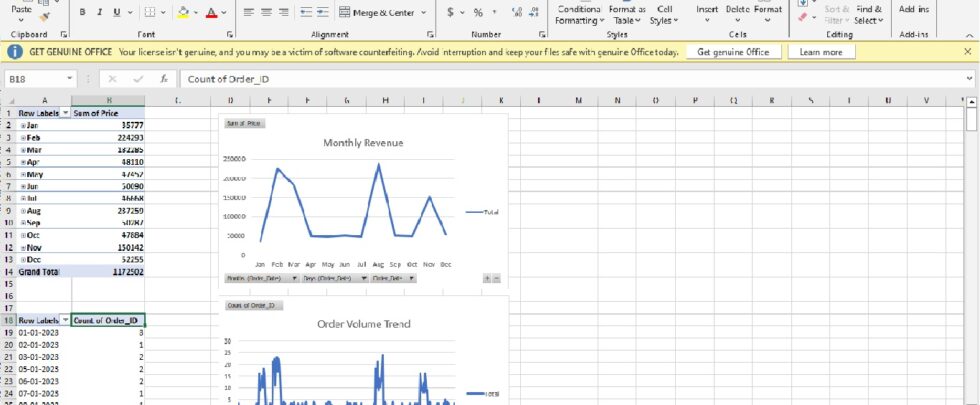This screenshot has width=980, height=405.
Task: Expand the Aug row group in pivot
Action: (x=22, y=211)
